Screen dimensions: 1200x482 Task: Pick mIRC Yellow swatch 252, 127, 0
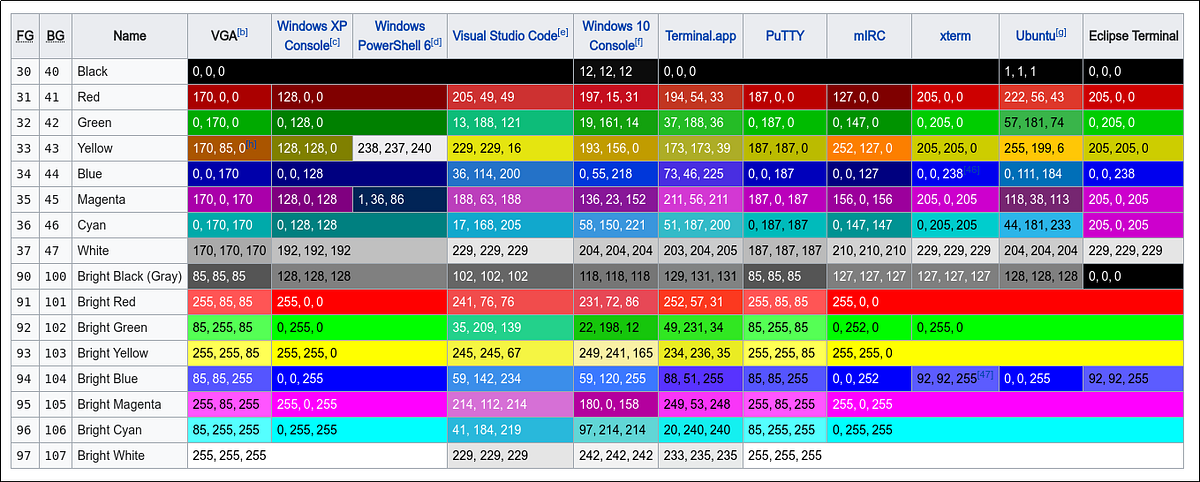click(869, 148)
